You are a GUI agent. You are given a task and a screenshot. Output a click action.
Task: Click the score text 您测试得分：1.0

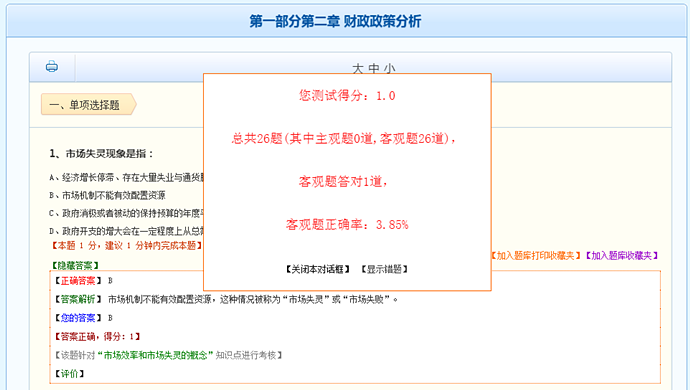(x=347, y=96)
